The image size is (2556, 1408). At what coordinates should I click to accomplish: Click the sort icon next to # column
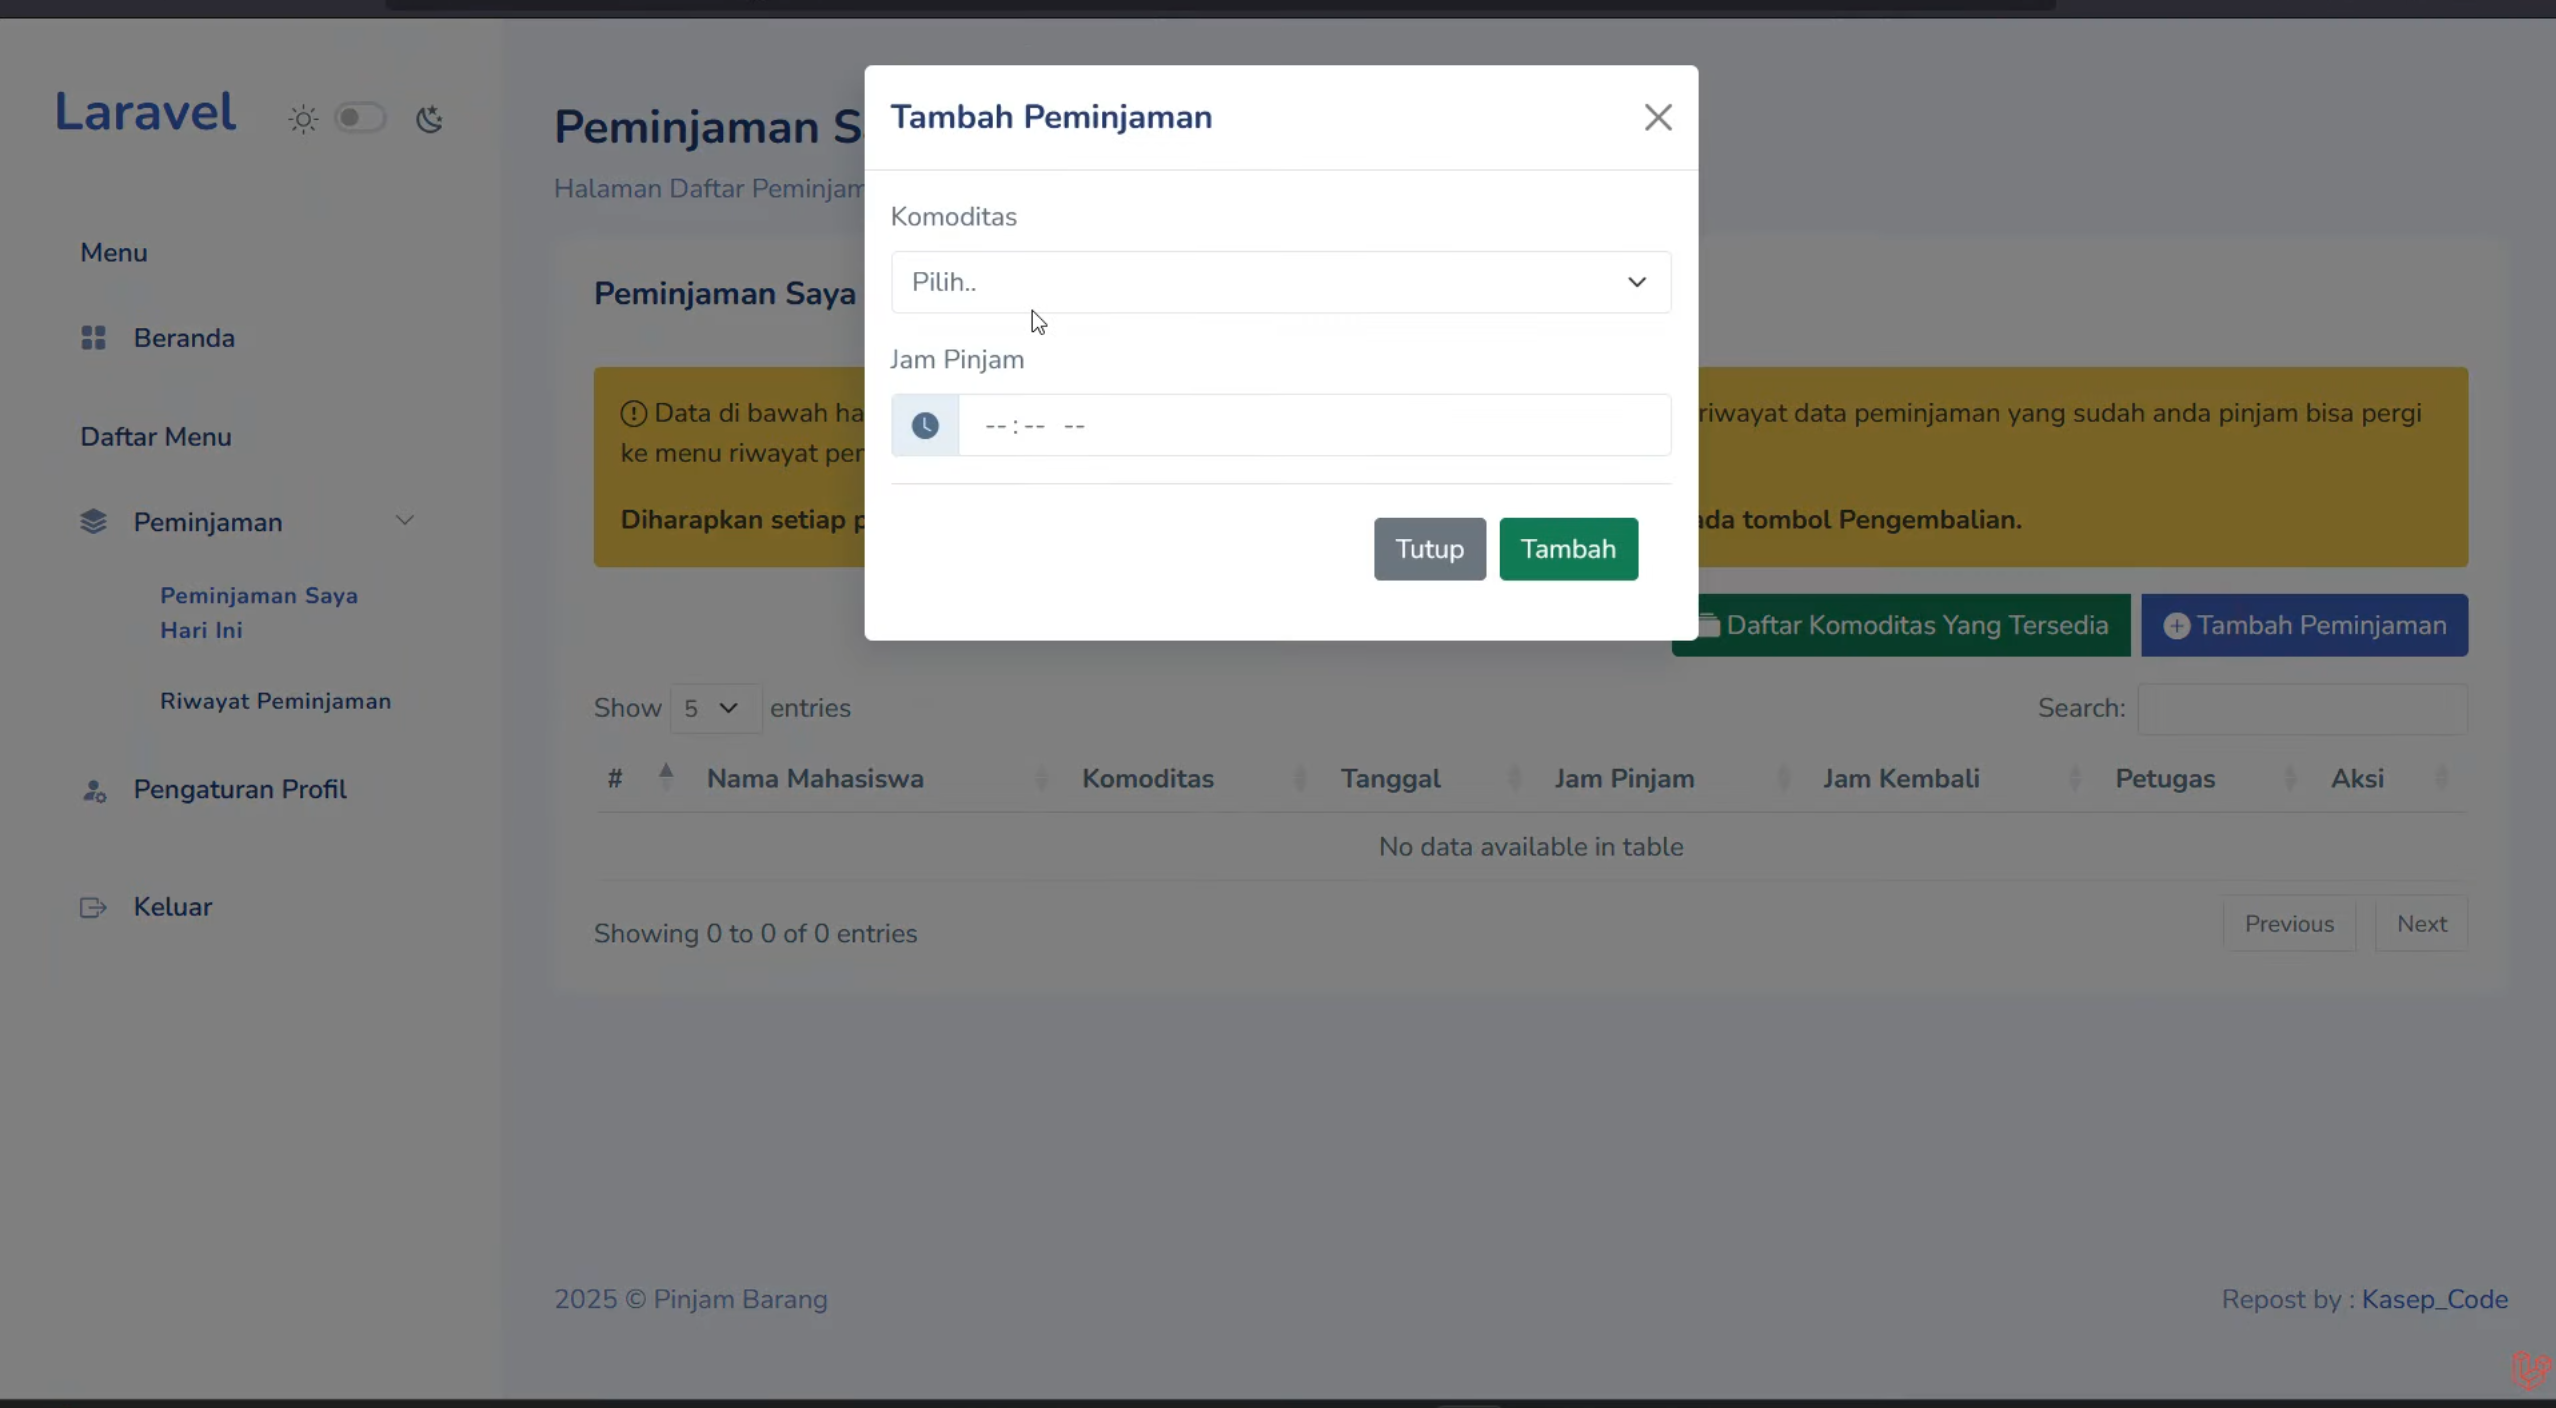click(666, 777)
